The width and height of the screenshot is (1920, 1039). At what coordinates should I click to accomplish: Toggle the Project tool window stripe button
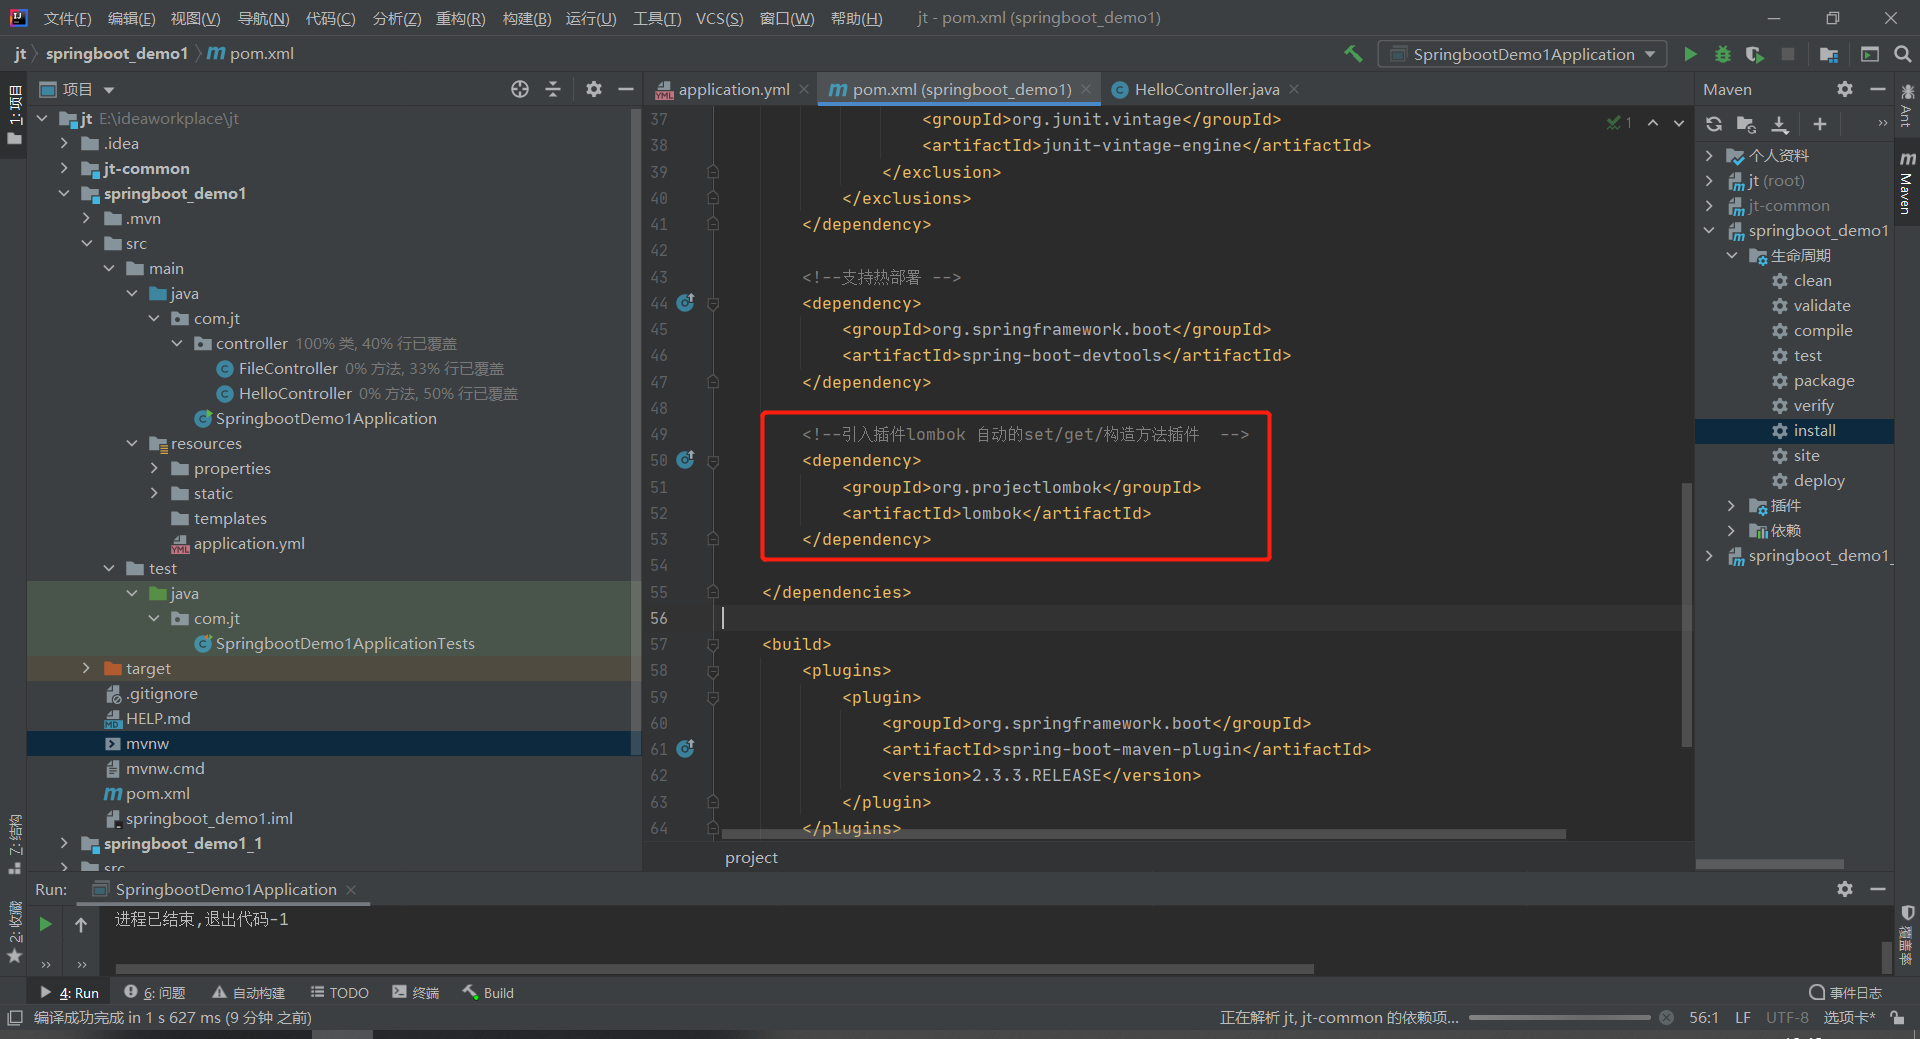pos(14,115)
